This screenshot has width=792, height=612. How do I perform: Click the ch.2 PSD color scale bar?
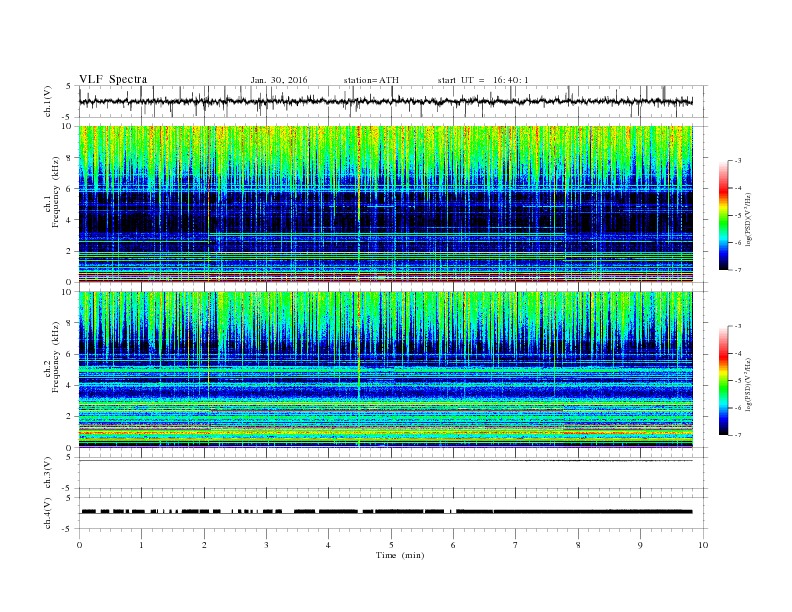click(723, 380)
